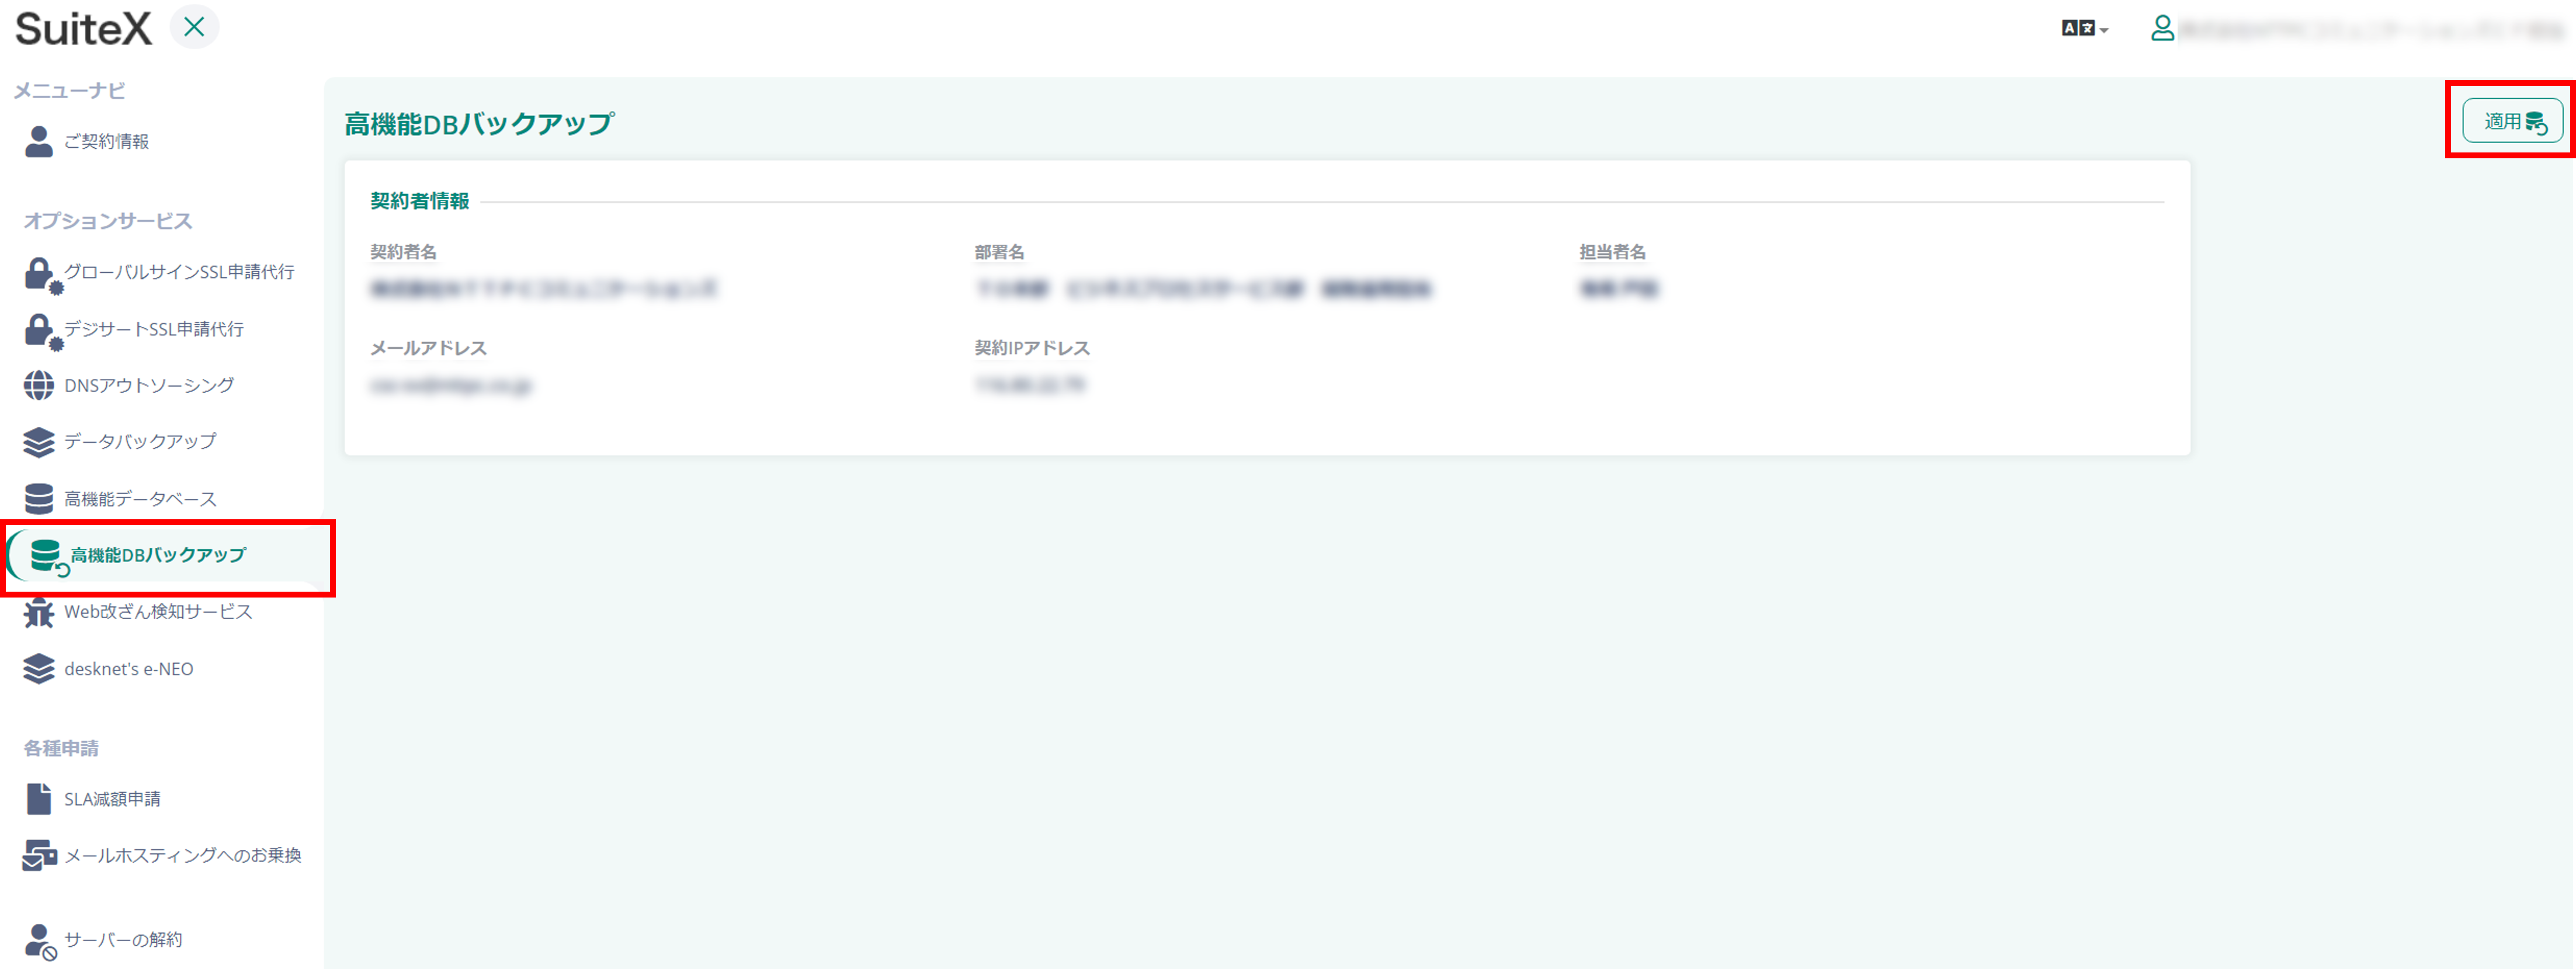This screenshot has height=969, width=2576.
Task: Open SLA減額申請 menu item
Action: point(112,799)
